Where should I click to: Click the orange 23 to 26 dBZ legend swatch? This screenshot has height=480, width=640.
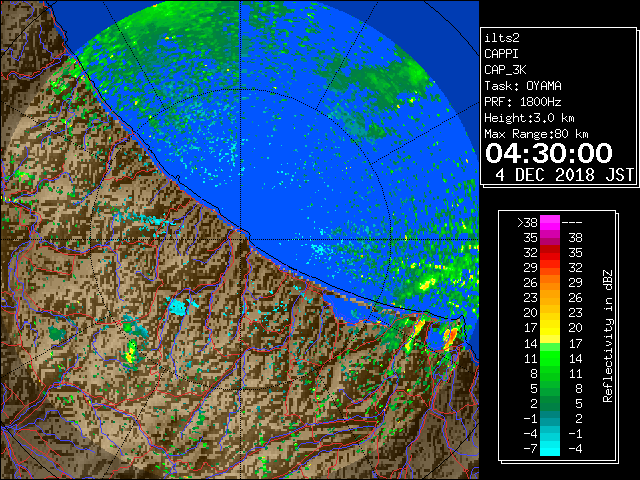(550, 298)
